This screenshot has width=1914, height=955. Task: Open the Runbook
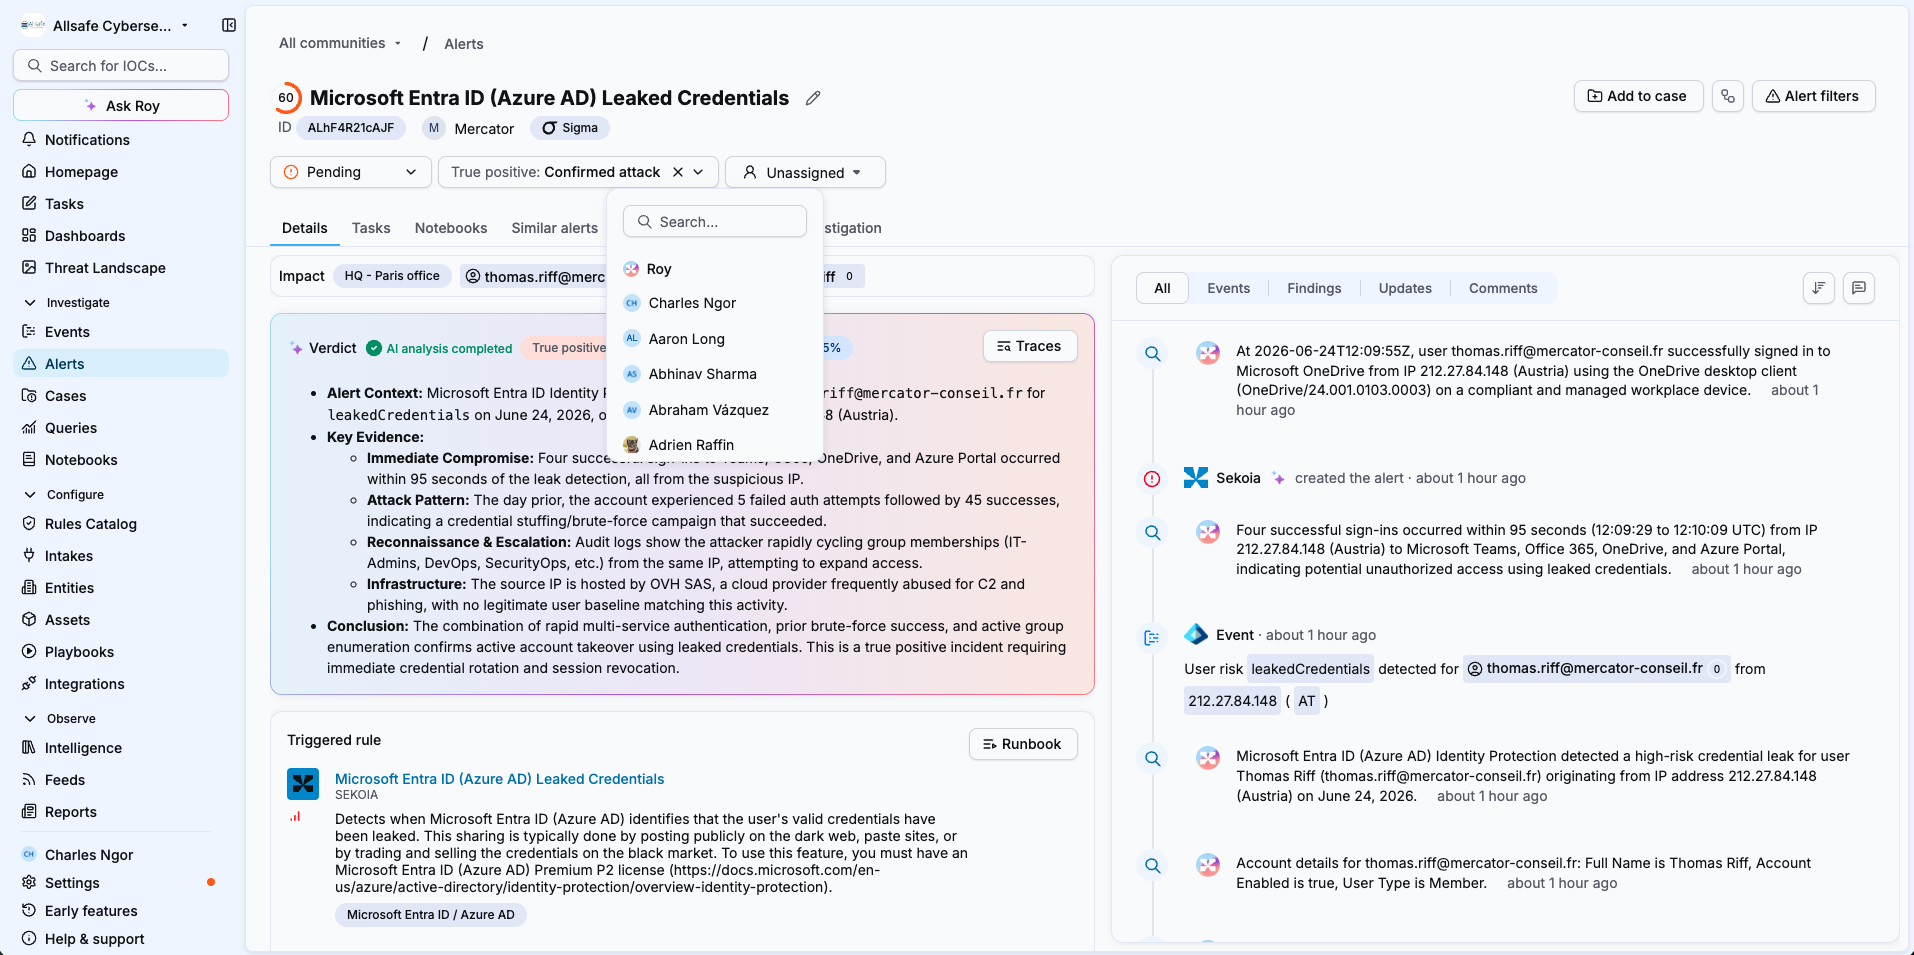[x=1022, y=744]
